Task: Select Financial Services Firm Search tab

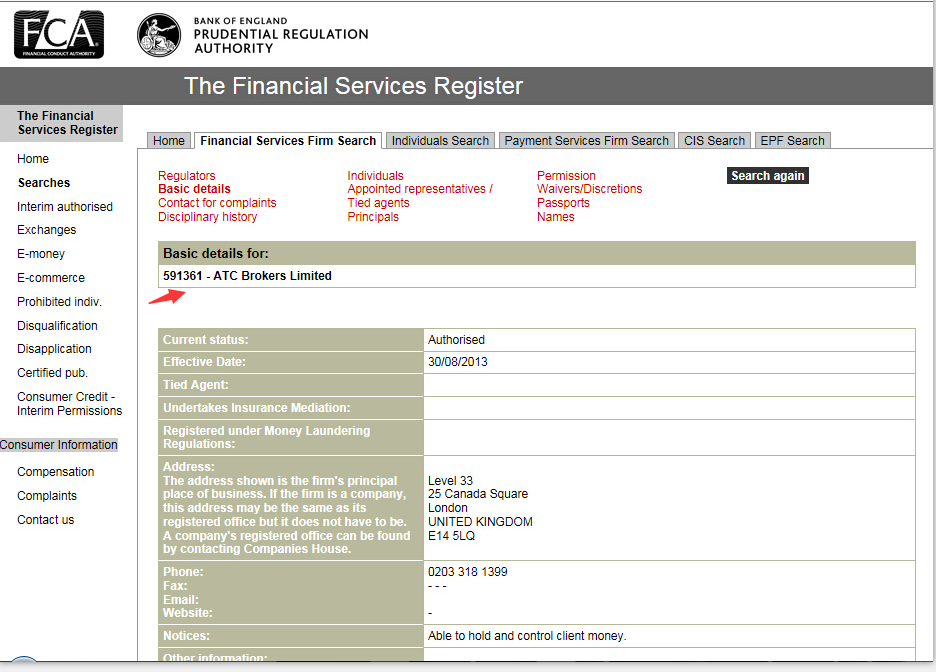Action: (x=288, y=141)
